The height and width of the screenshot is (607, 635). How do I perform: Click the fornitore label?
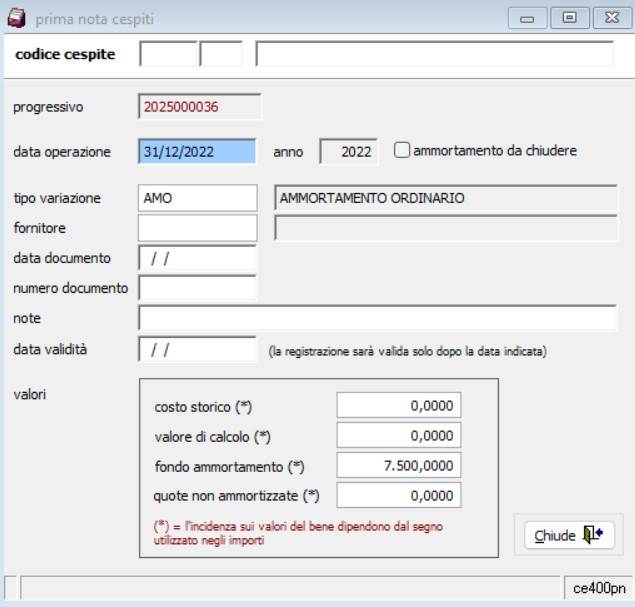click(x=40, y=228)
